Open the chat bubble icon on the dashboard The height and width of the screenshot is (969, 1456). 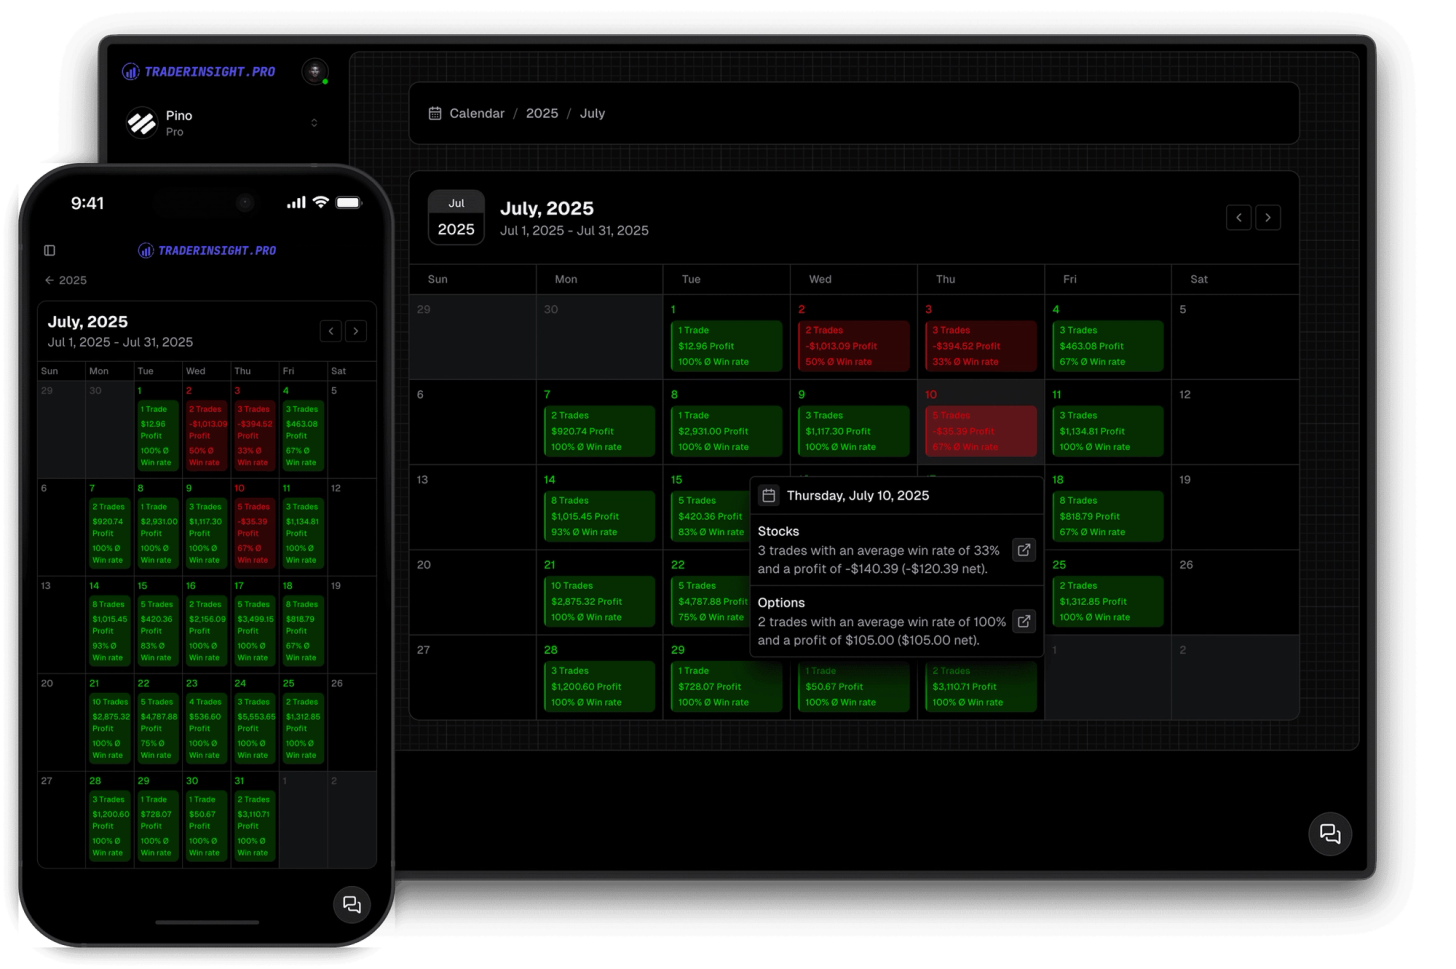[x=1330, y=833]
